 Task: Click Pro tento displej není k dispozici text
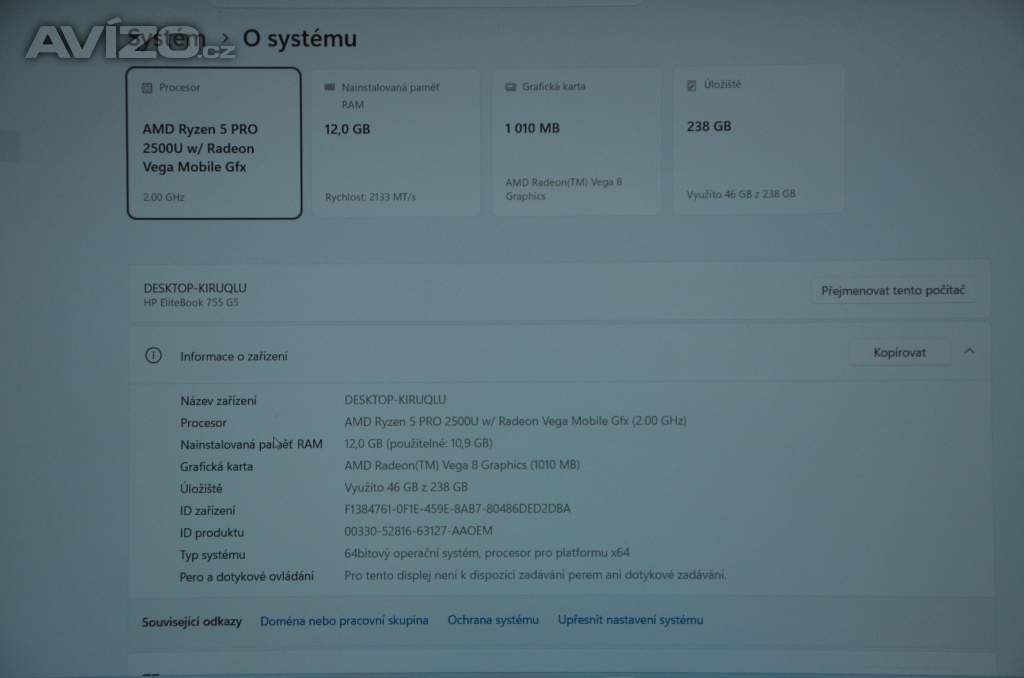(x=535, y=575)
